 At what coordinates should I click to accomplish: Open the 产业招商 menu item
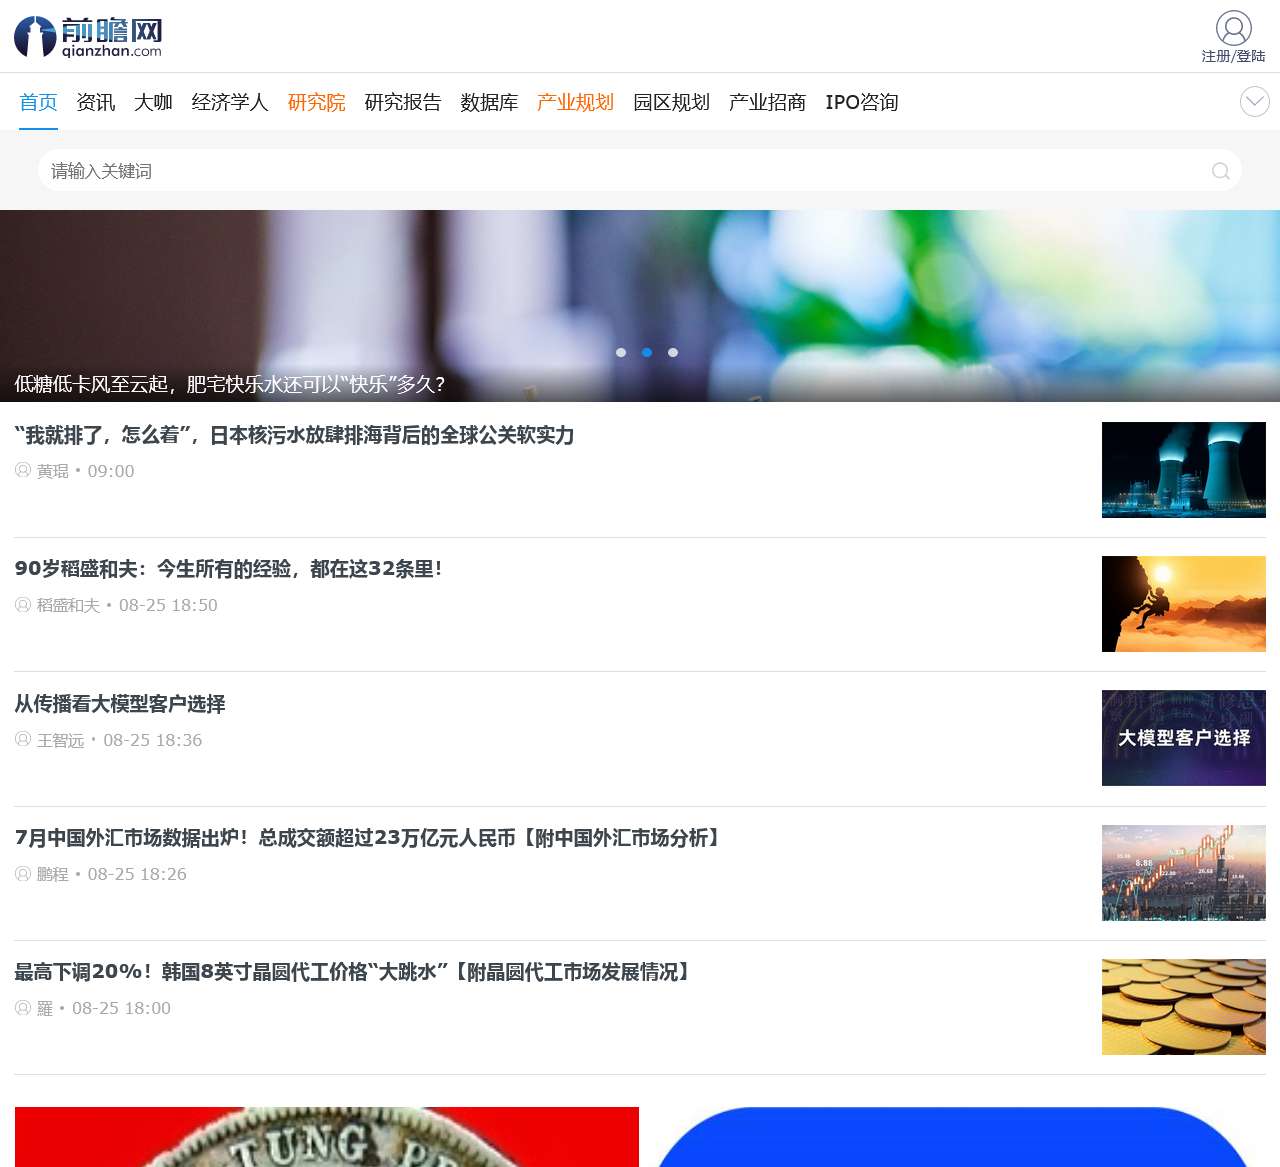pos(767,102)
